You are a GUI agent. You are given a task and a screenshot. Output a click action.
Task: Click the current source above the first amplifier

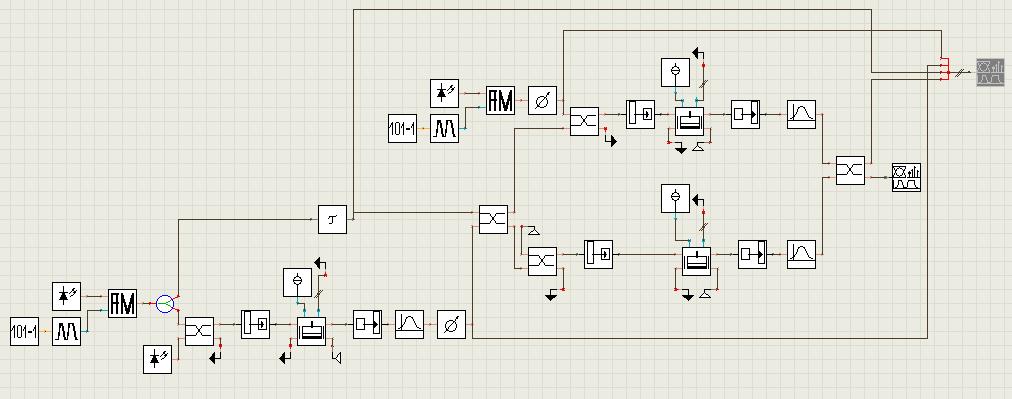click(298, 282)
